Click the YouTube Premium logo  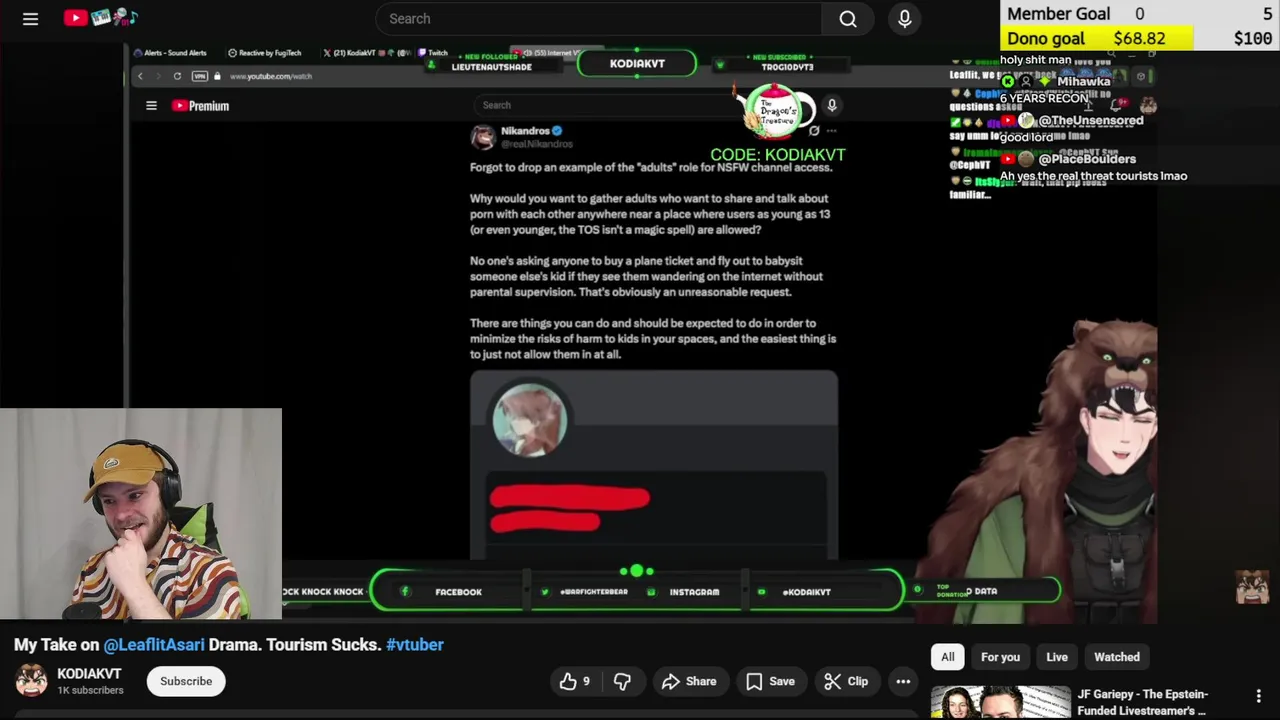[200, 105]
